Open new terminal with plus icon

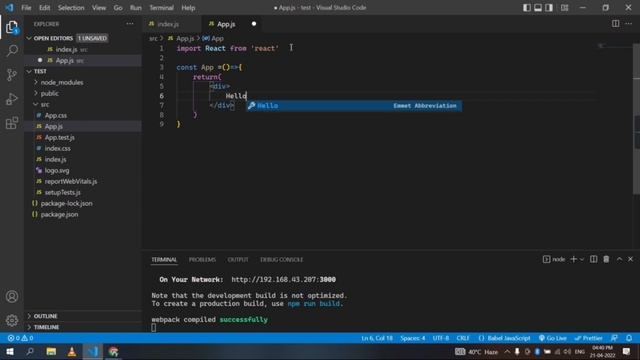click(573, 259)
